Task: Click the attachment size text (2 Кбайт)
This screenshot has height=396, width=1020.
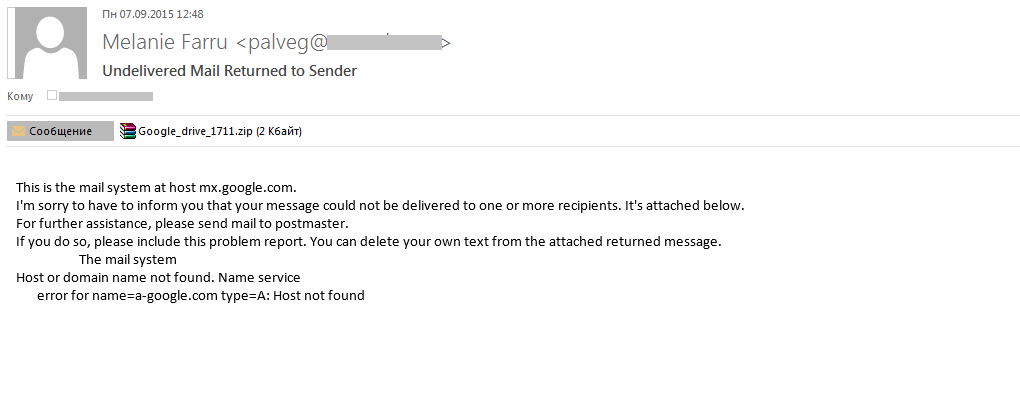Action: pyautogui.click(x=279, y=131)
